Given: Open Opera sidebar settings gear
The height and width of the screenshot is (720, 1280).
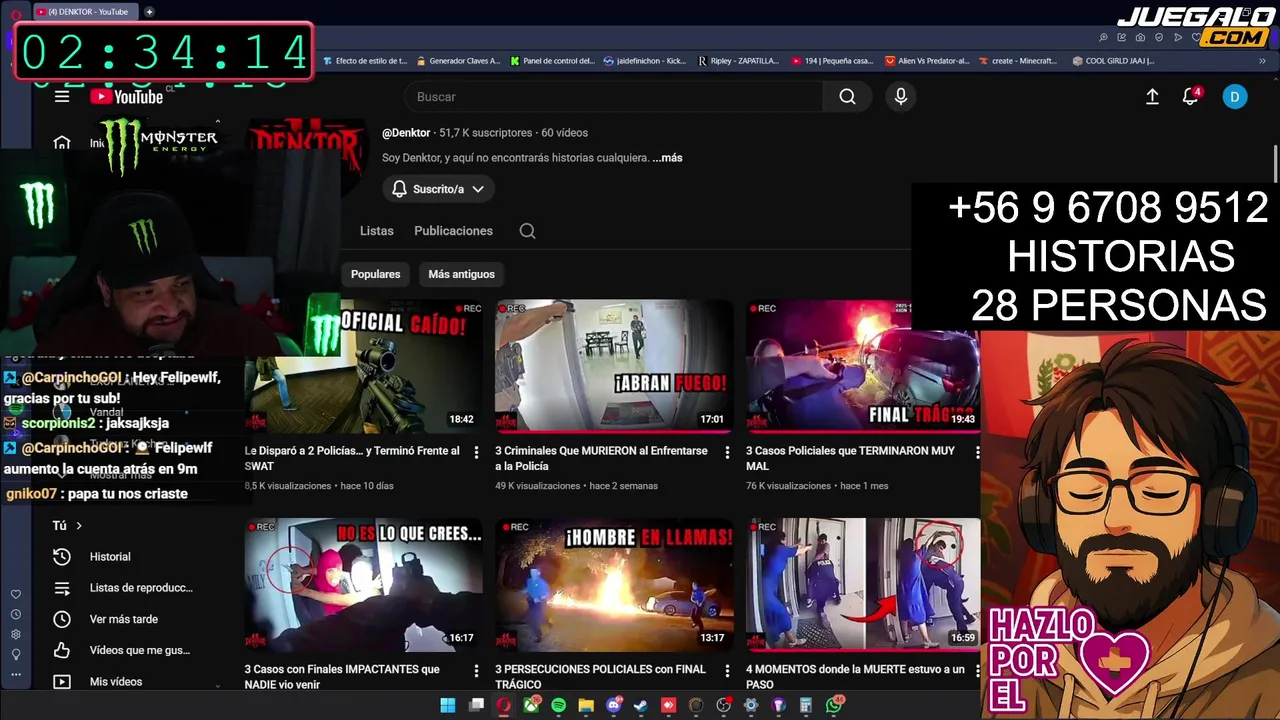Looking at the screenshot, I should (15, 635).
